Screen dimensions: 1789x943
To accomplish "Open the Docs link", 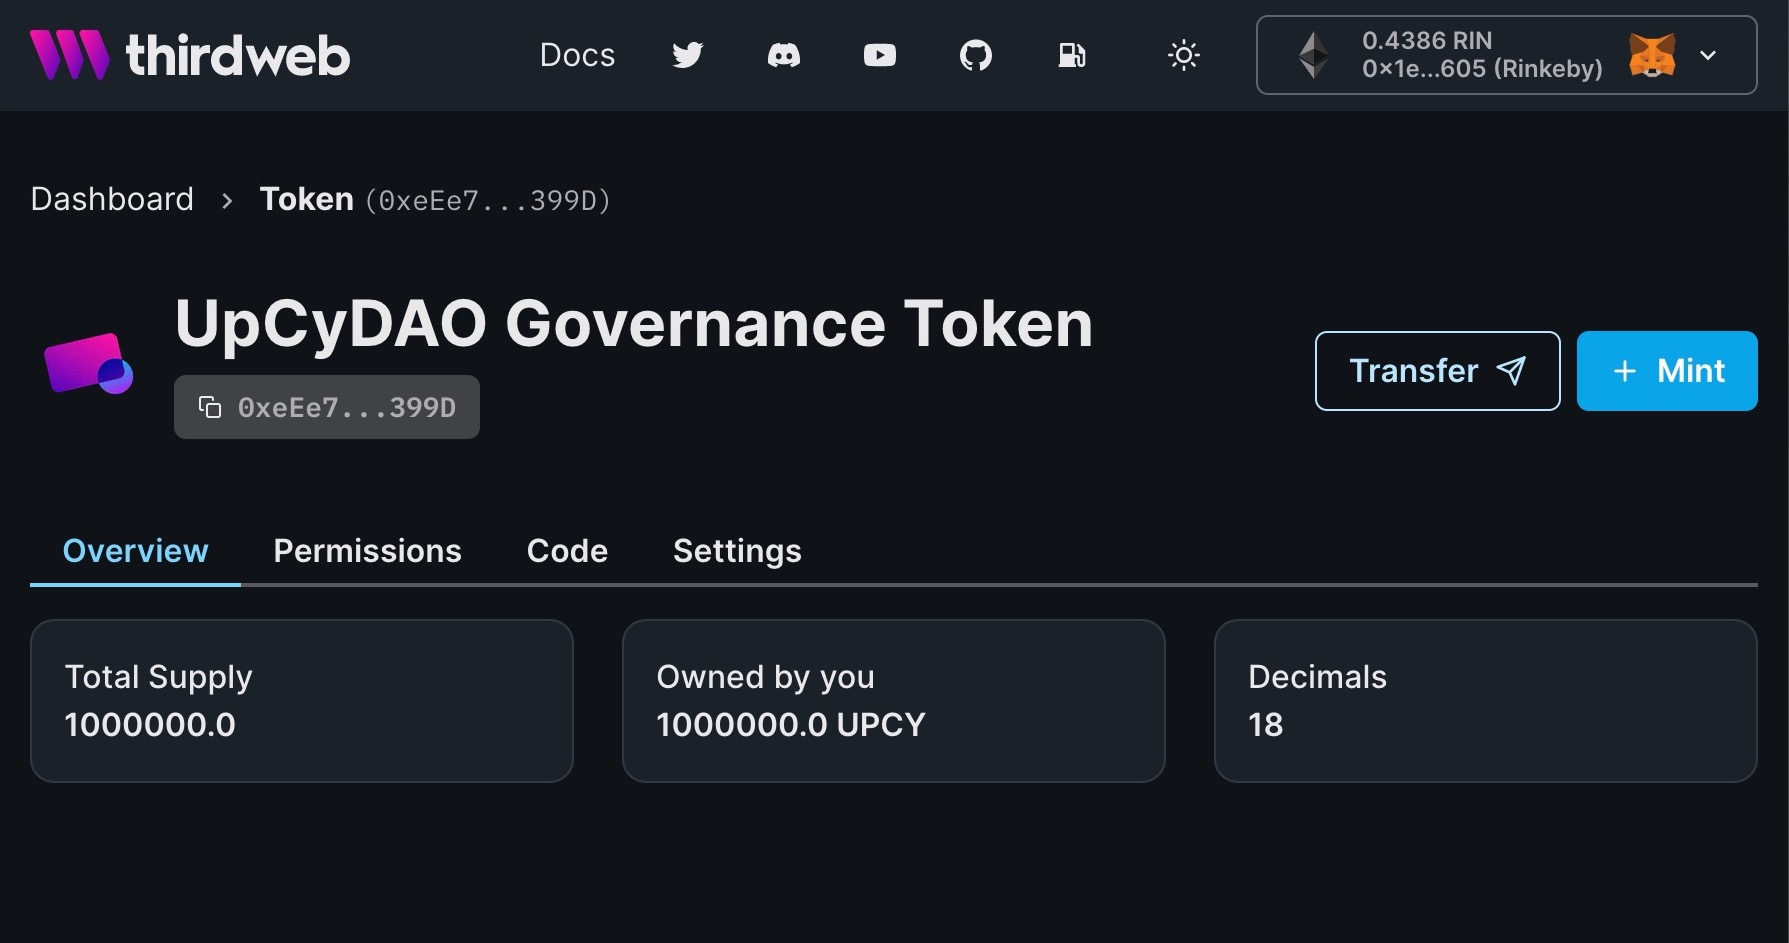I will [577, 55].
